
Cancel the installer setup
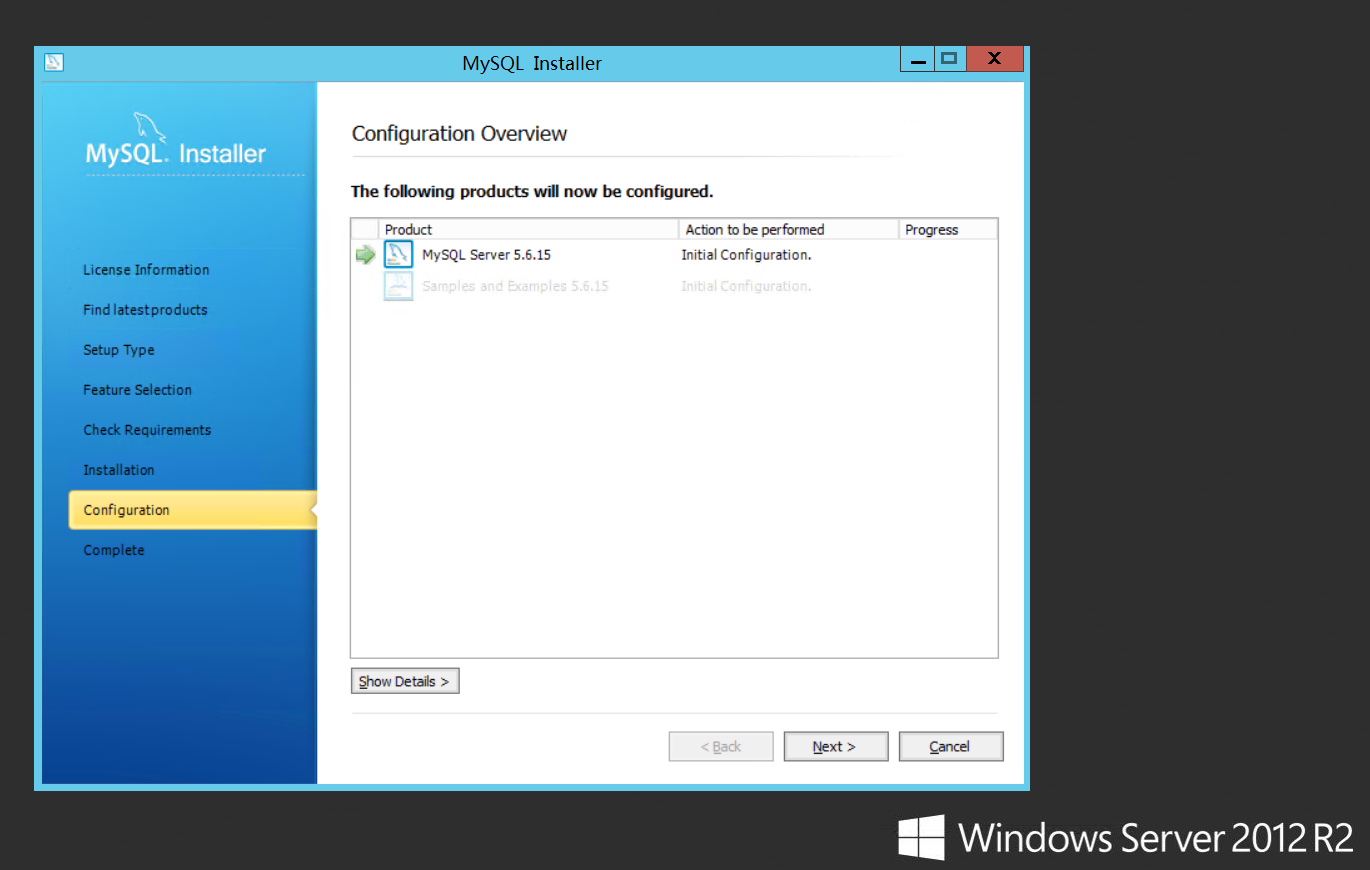(951, 747)
